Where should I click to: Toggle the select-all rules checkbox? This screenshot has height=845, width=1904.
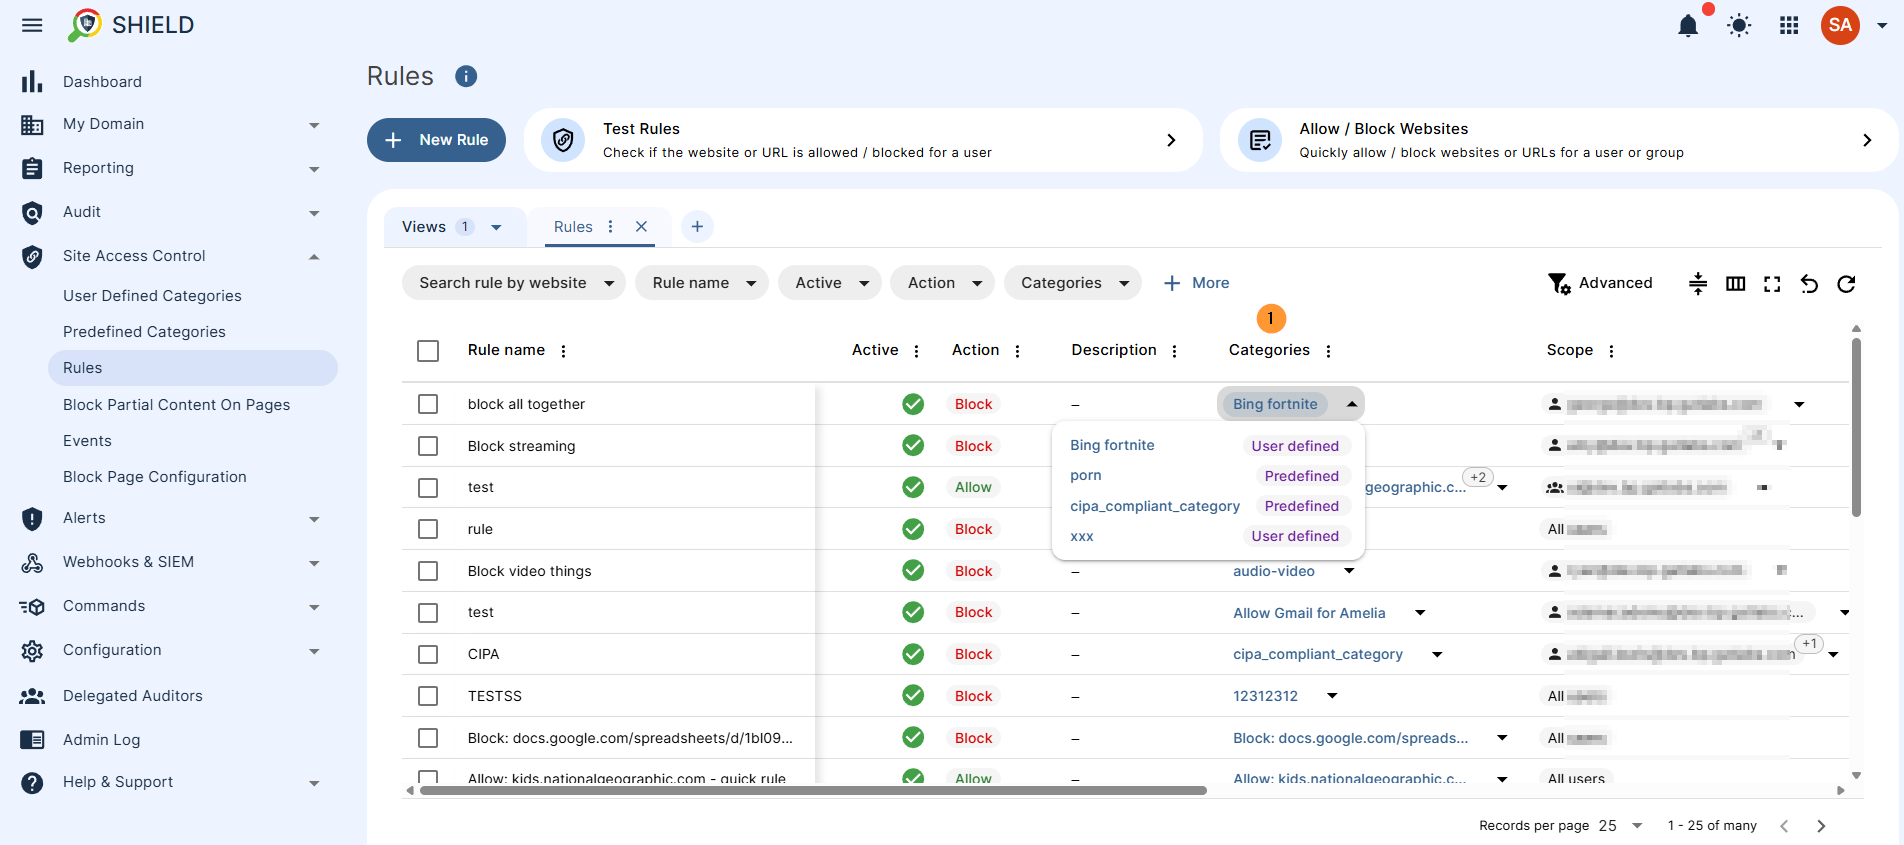coord(428,351)
